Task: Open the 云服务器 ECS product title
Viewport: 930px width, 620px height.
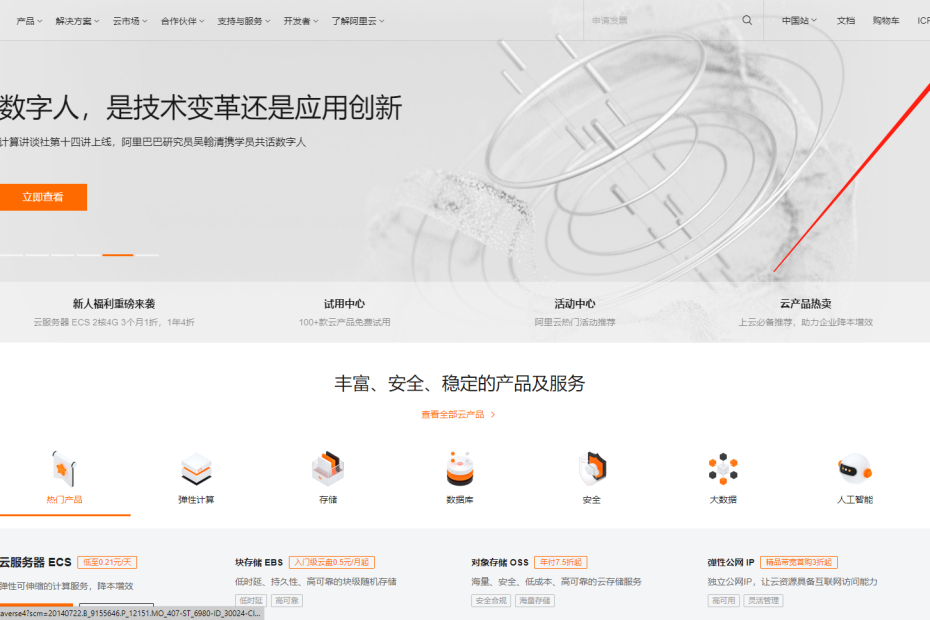Action: pyautogui.click(x=35, y=562)
